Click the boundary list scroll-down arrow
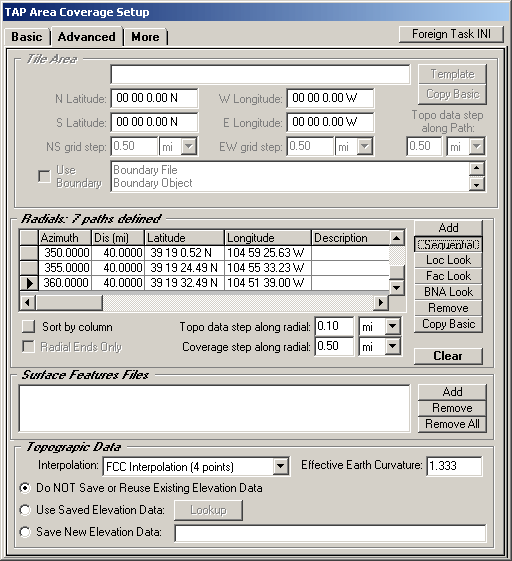This screenshot has width=512, height=561. (x=477, y=184)
